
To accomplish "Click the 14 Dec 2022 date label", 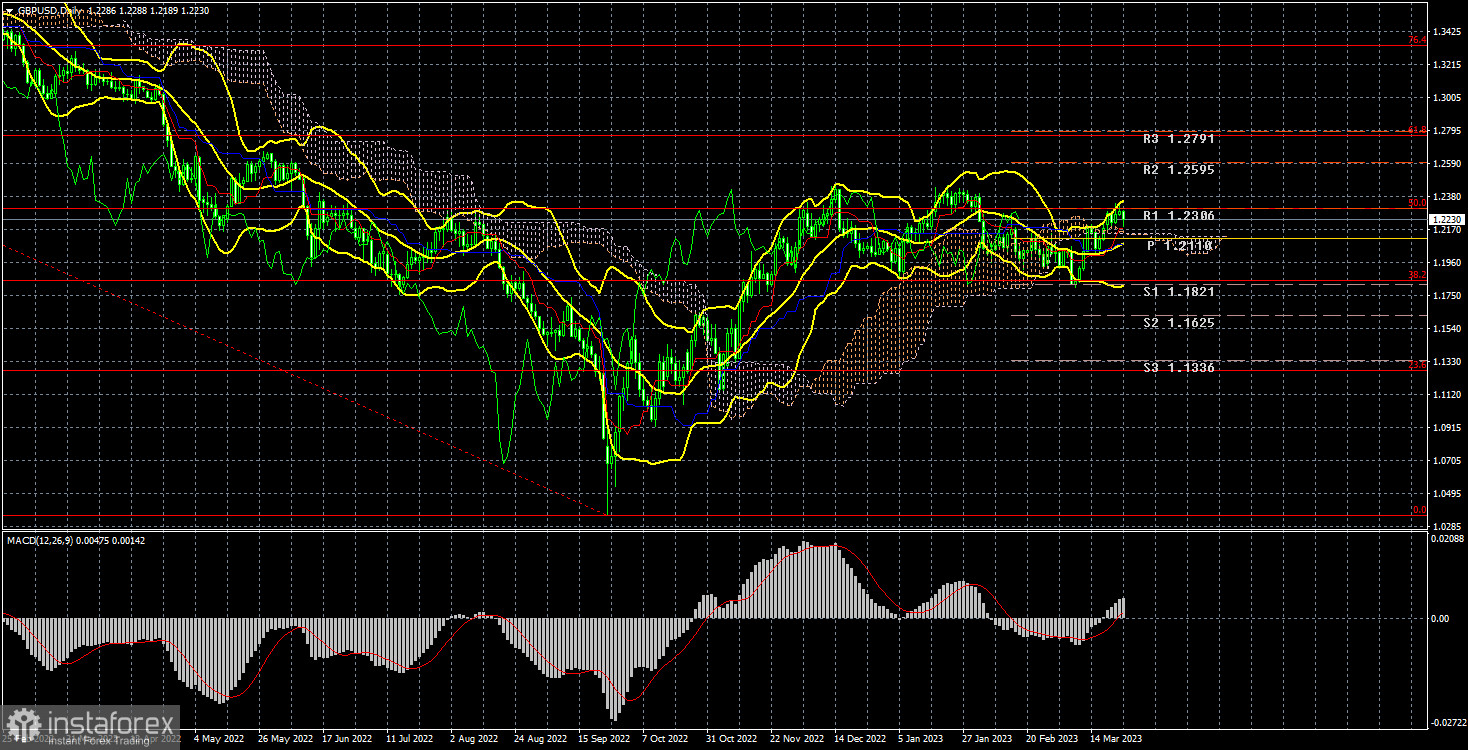I will coord(858,739).
